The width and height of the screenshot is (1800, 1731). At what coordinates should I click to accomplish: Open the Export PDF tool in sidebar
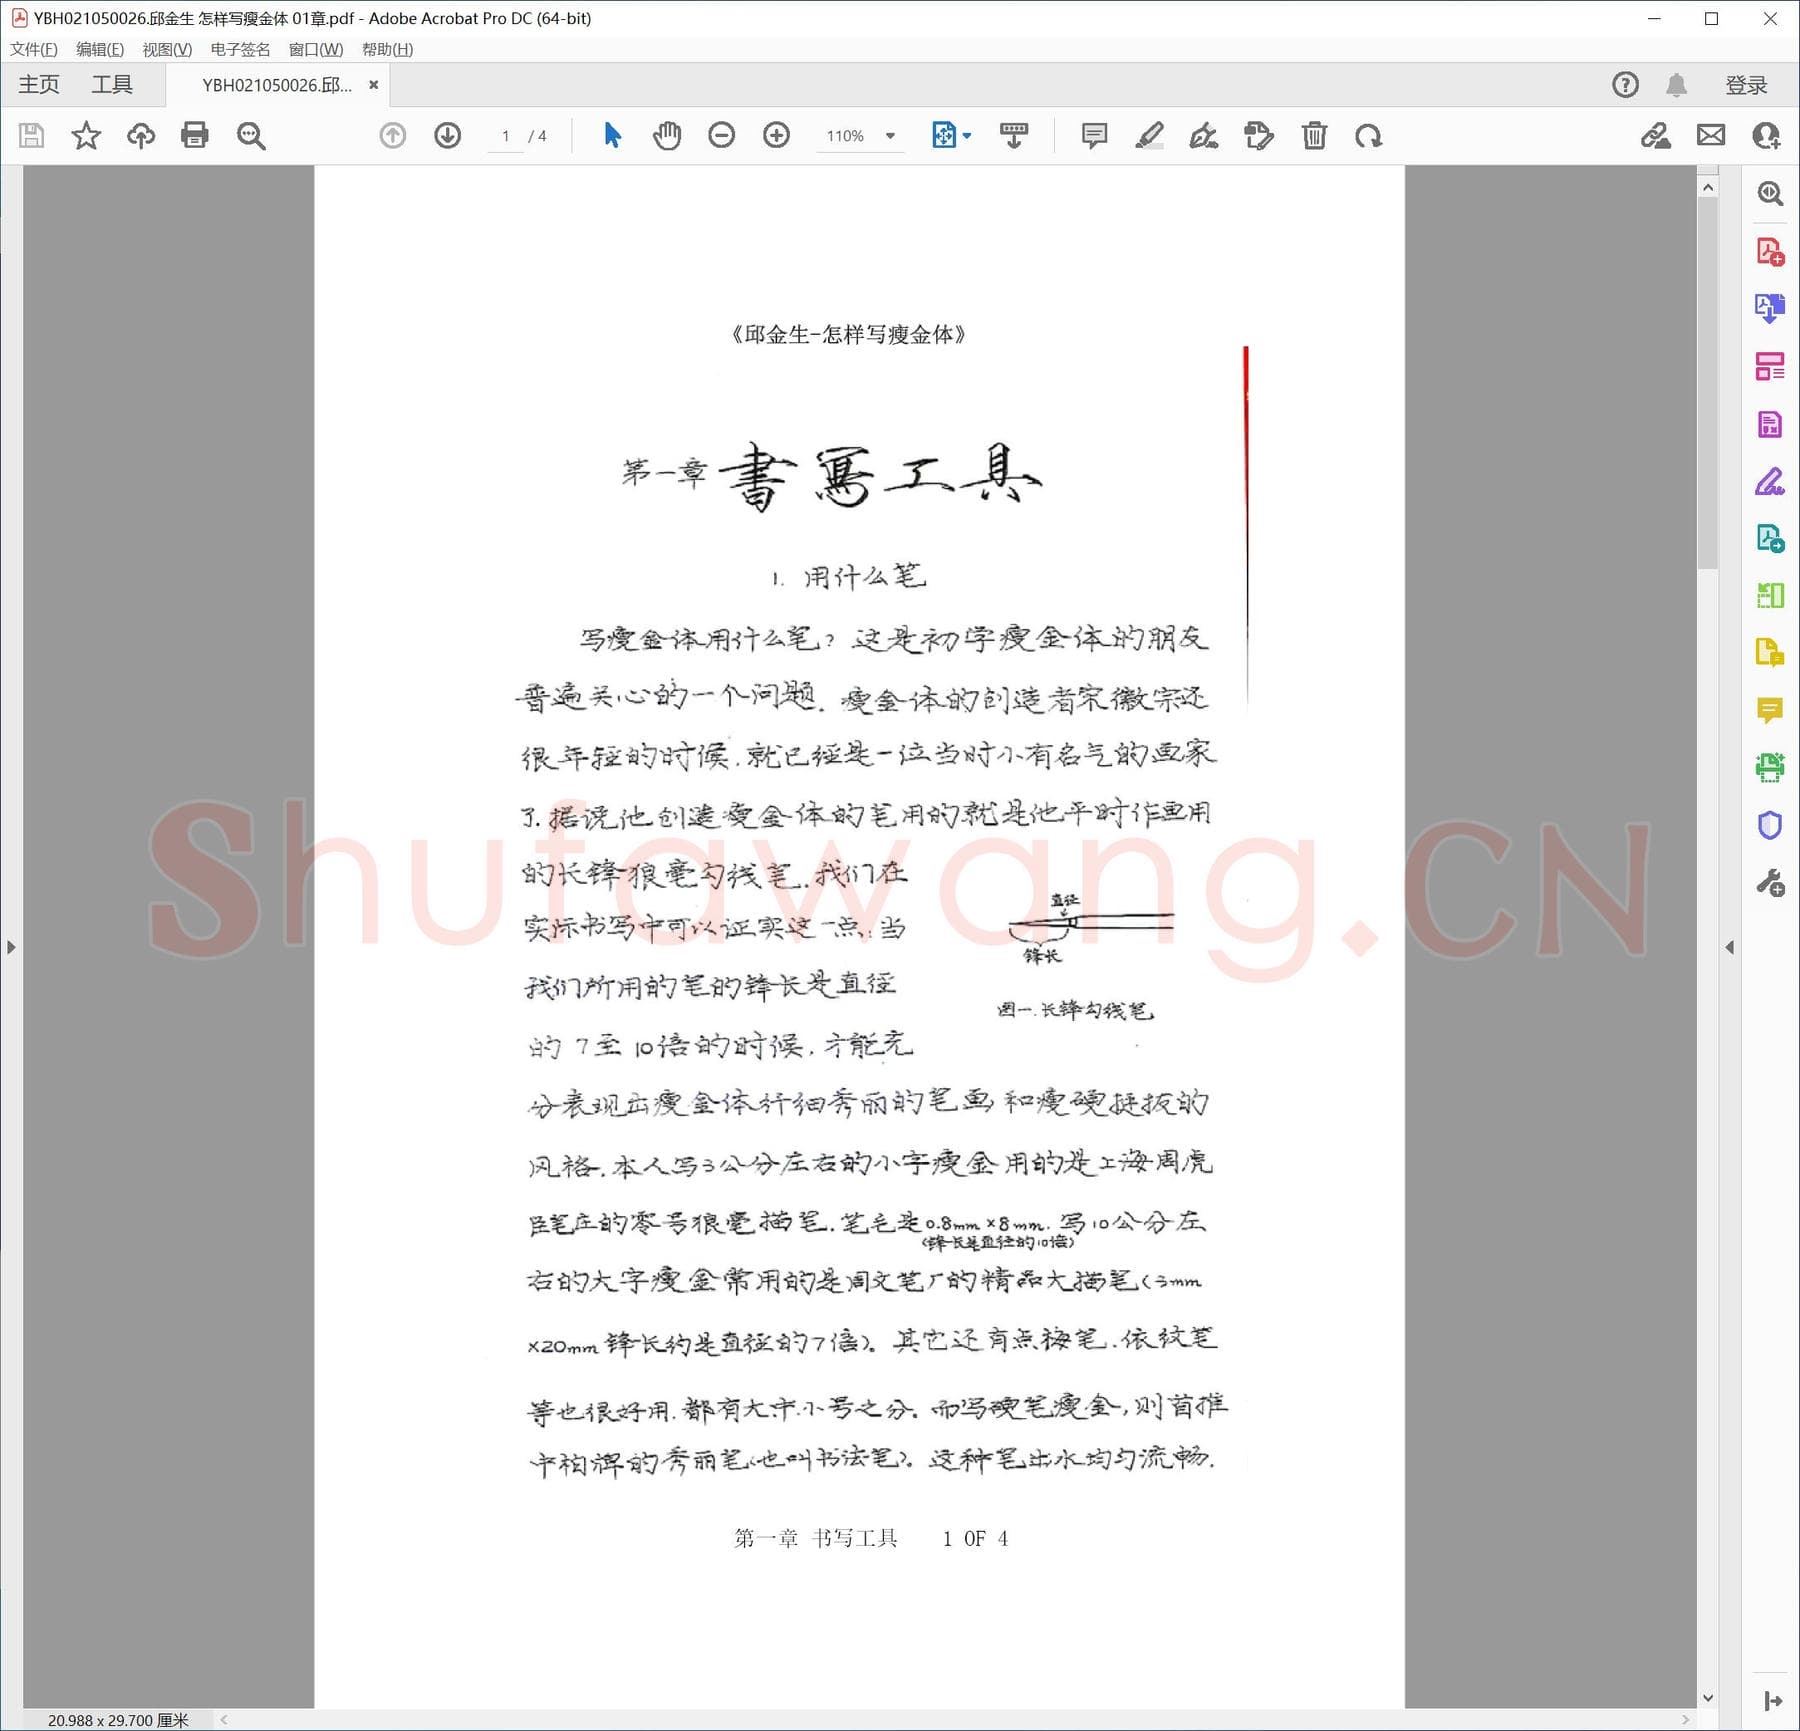point(1770,308)
